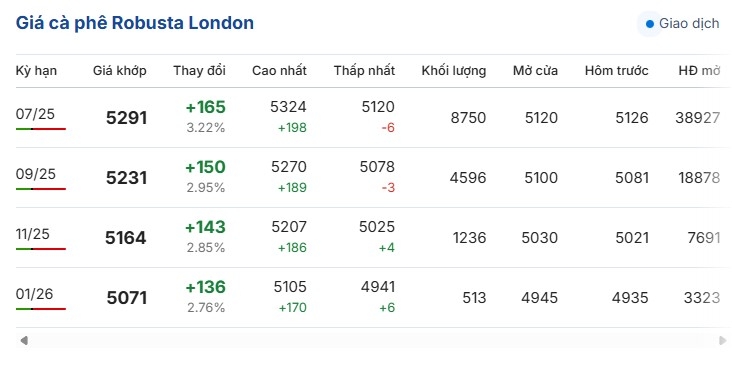Click the Cao nhất column header
This screenshot has width=732, height=369.
coord(279,71)
